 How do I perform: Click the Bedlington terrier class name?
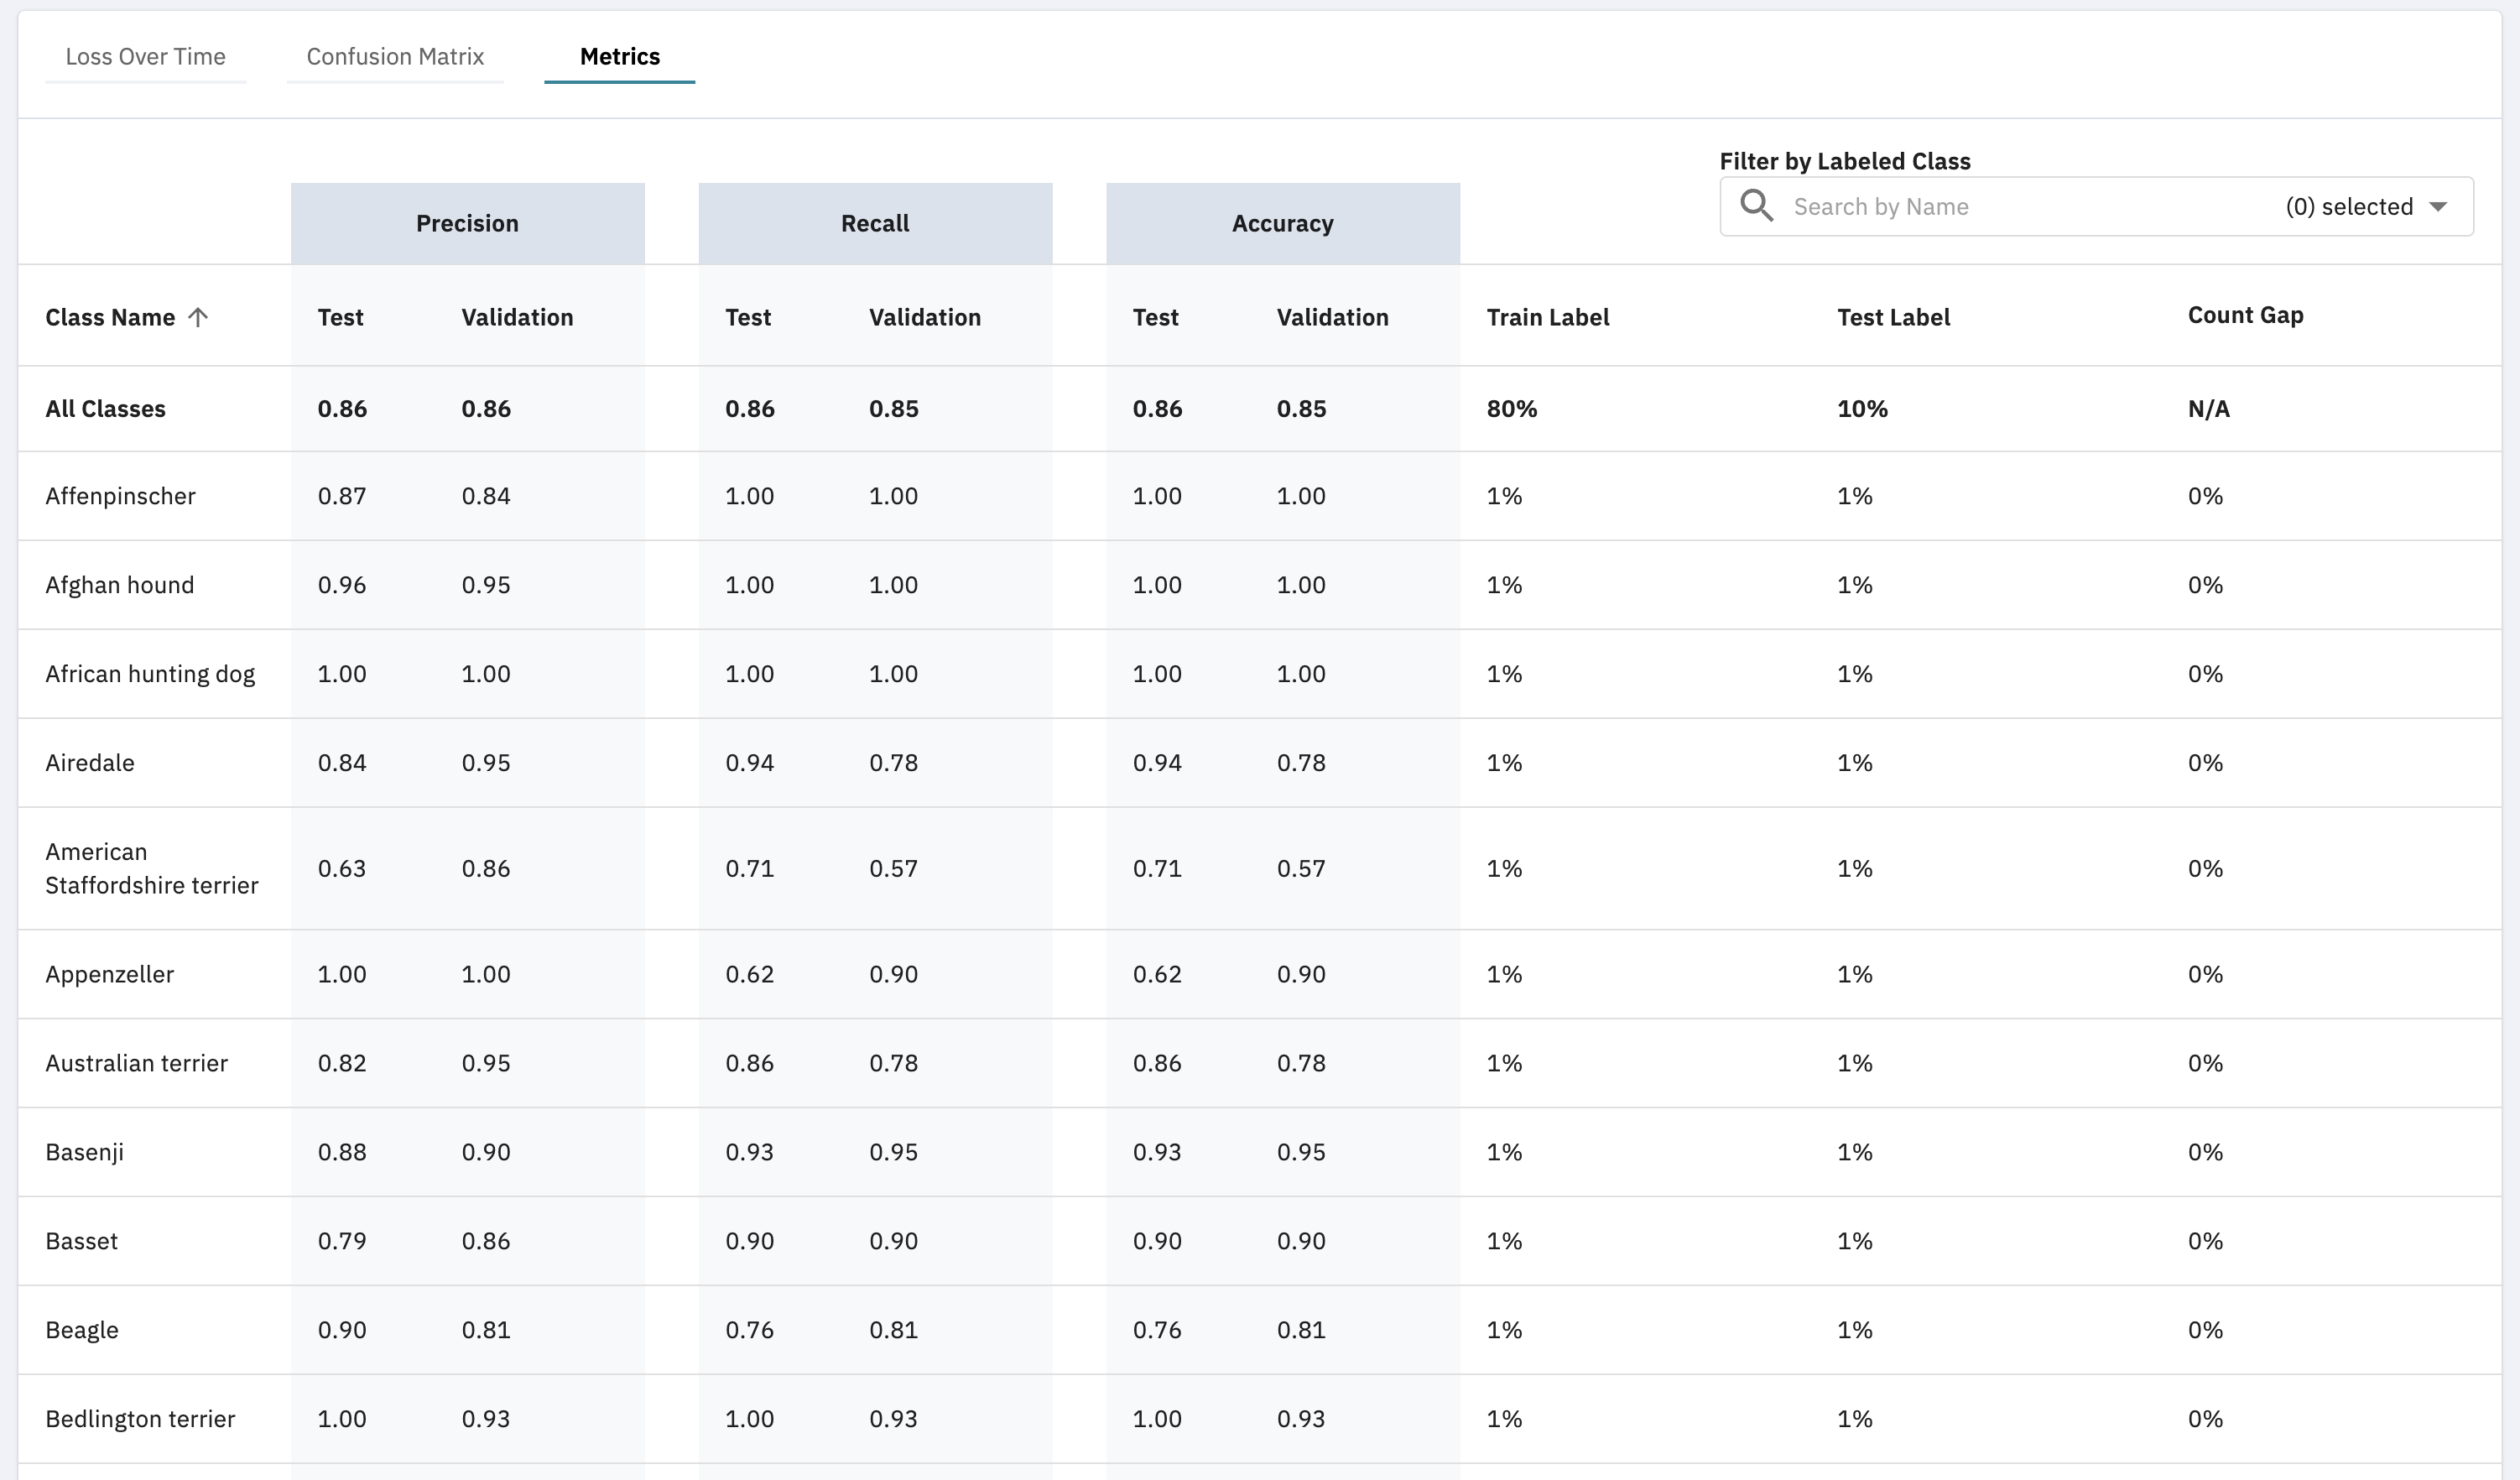[140, 1418]
